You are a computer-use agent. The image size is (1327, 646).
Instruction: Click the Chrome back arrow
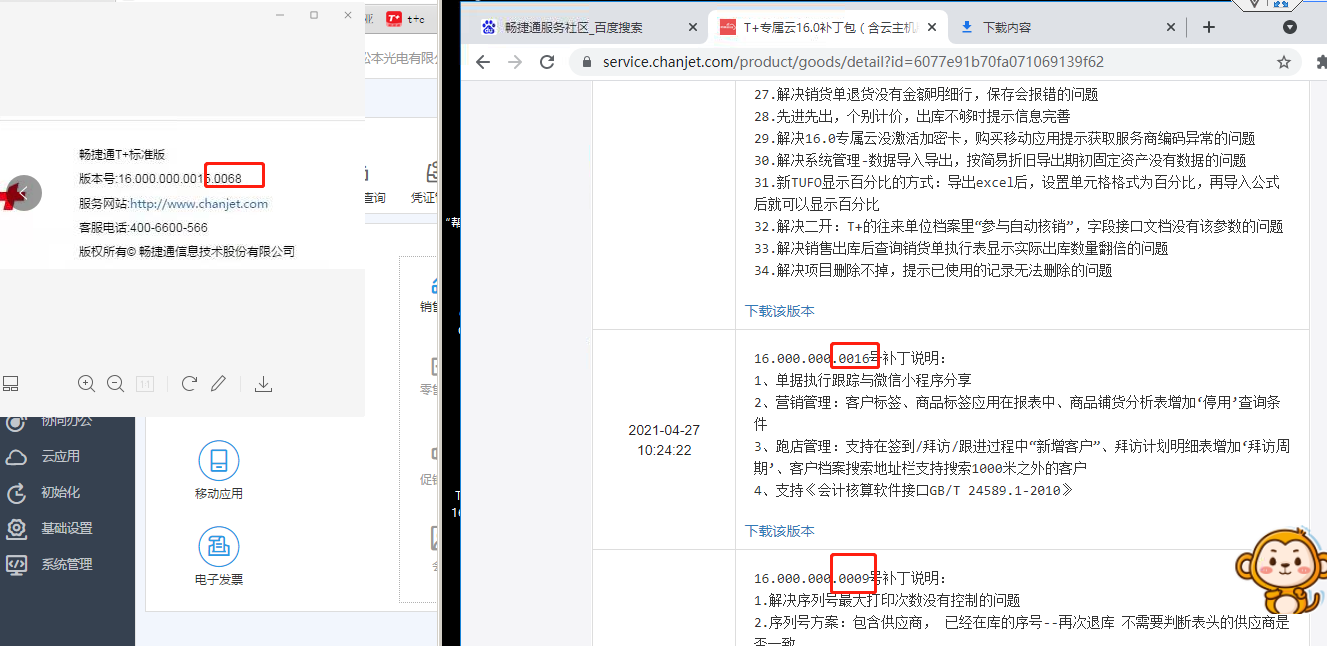483,62
